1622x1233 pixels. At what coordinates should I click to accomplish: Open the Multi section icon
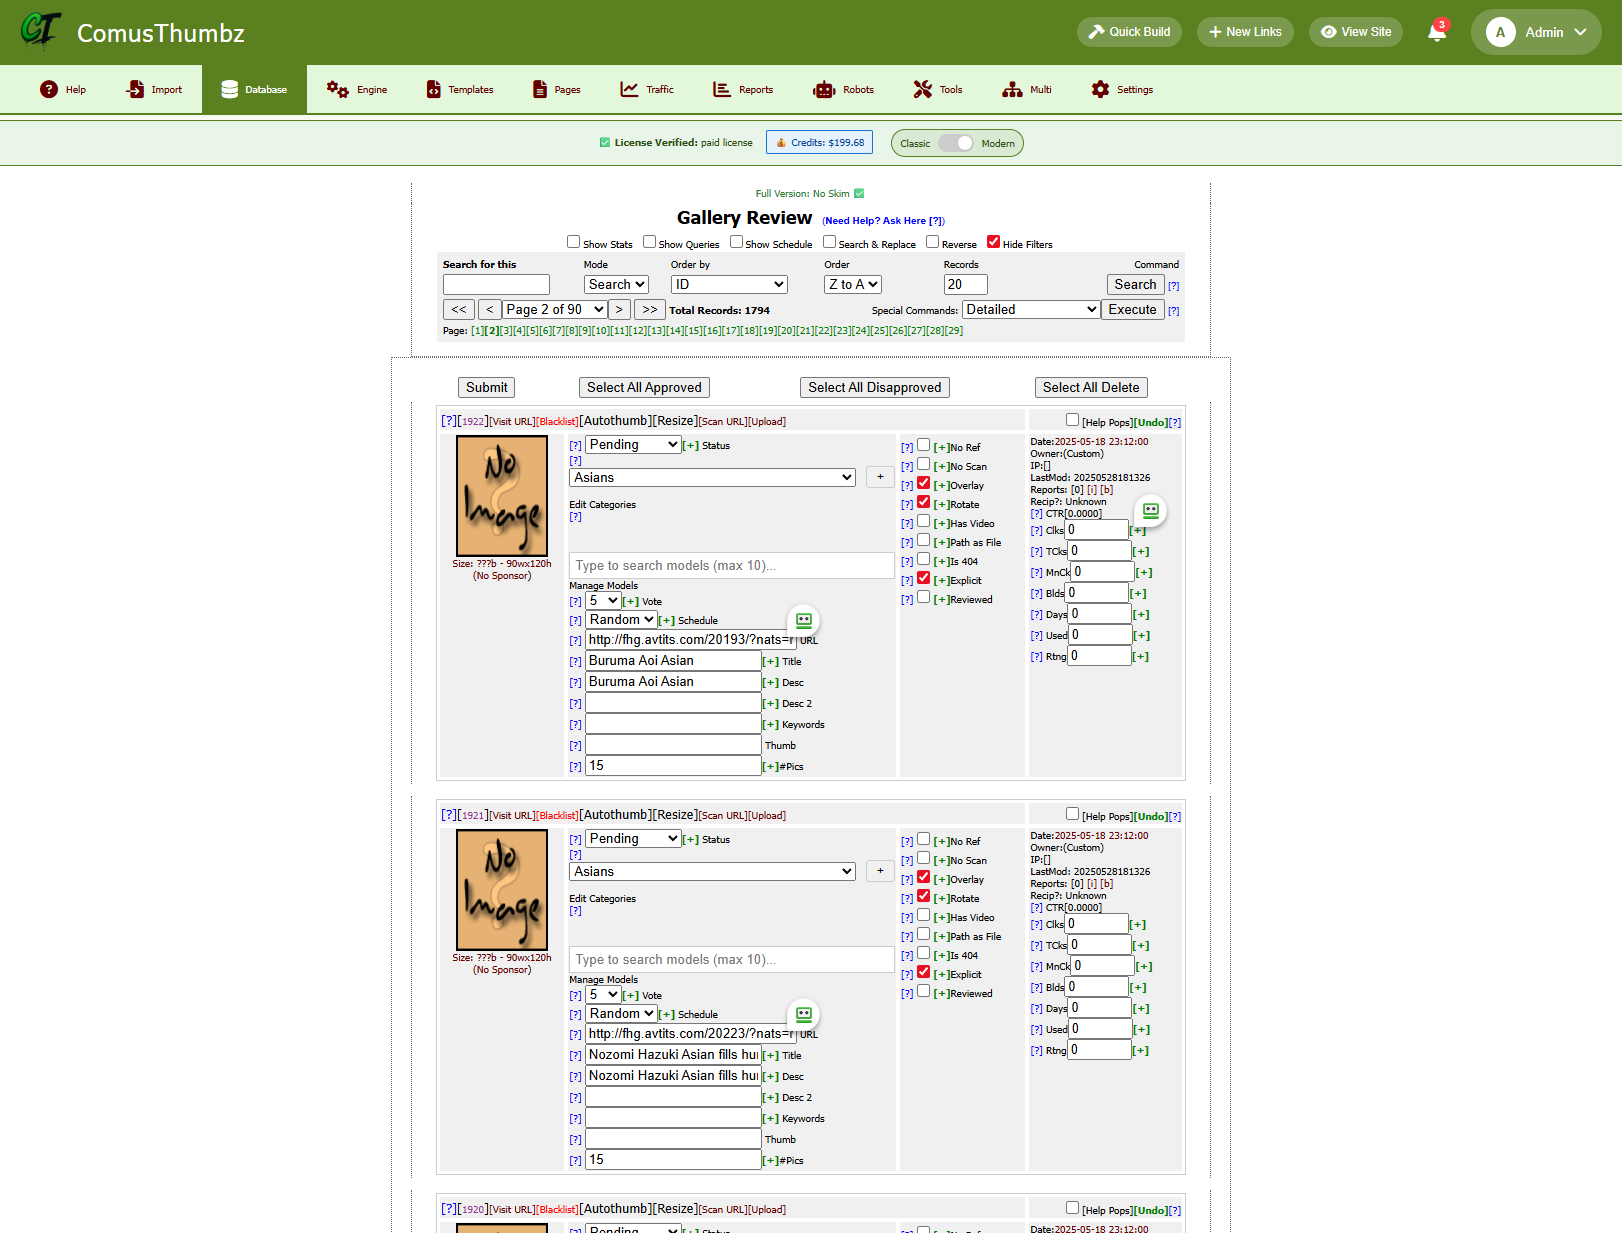[x=1010, y=89]
